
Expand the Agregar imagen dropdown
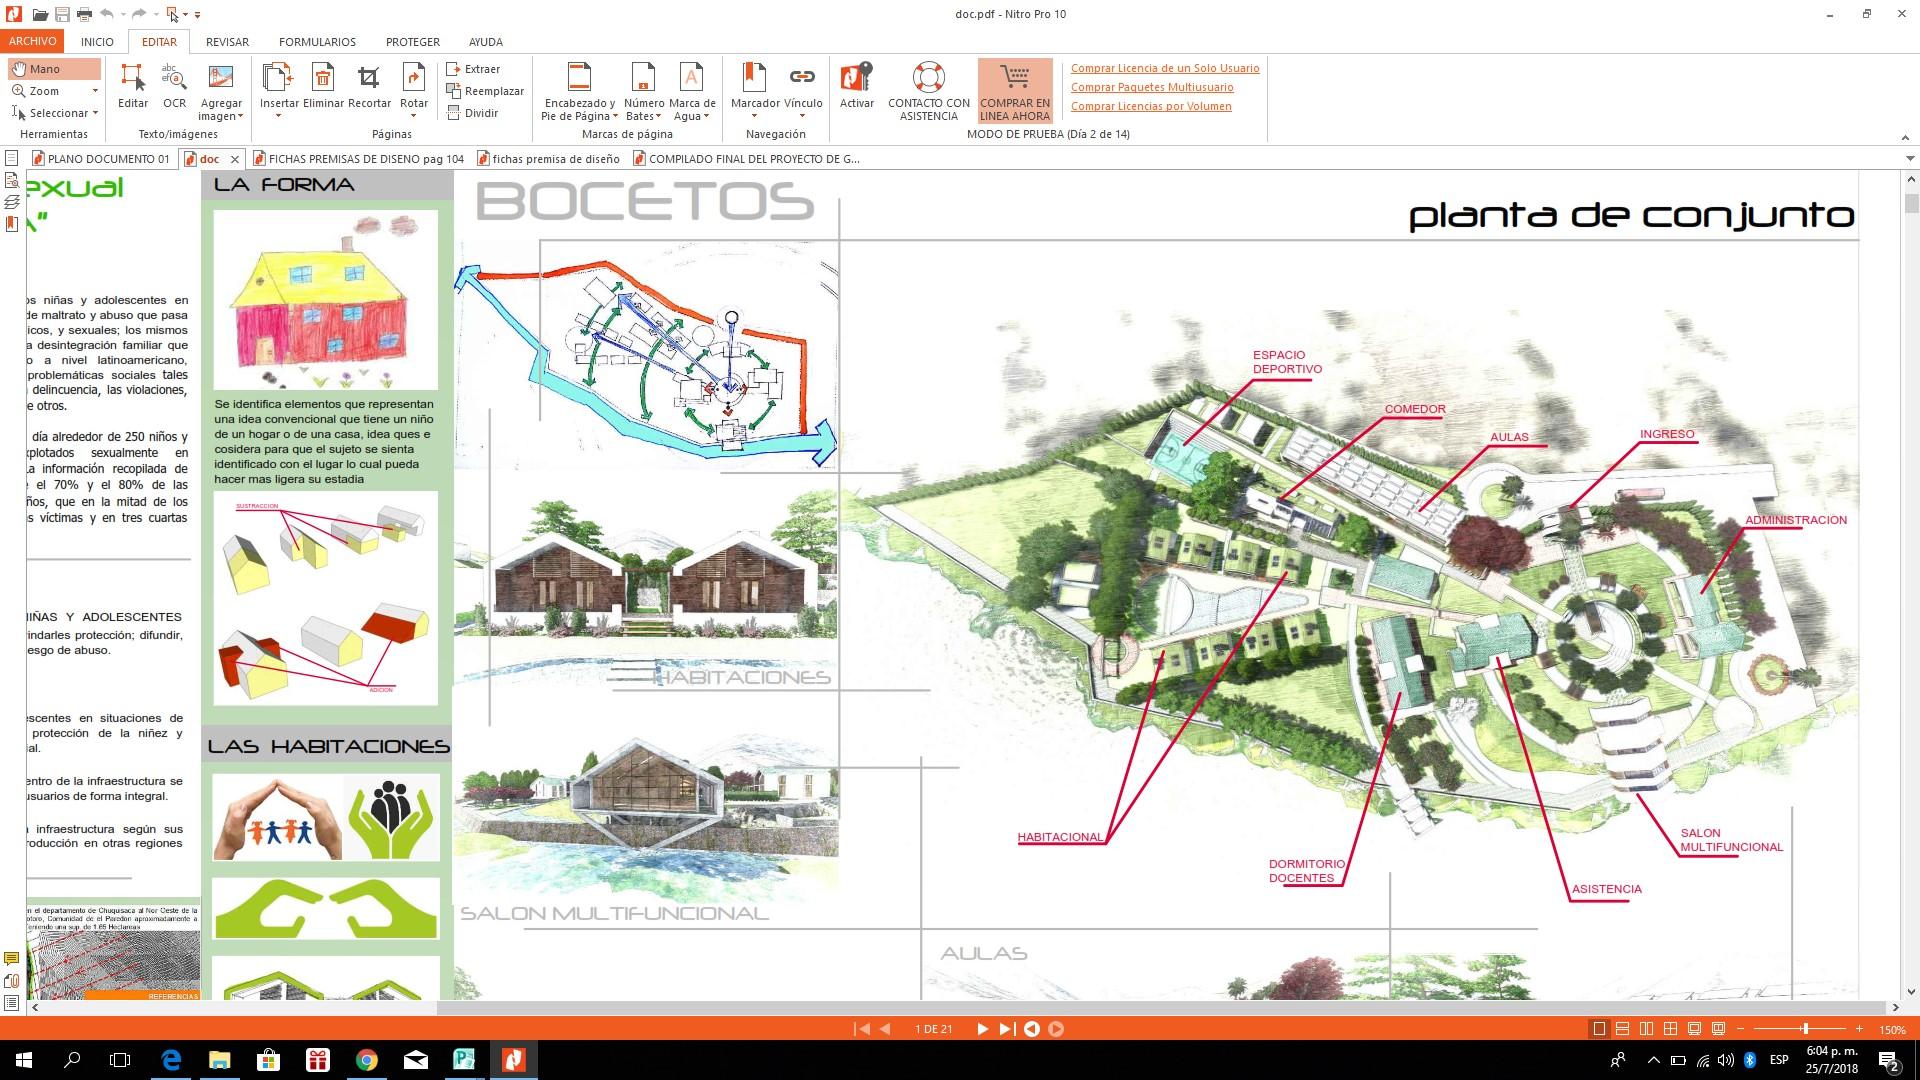tap(241, 117)
